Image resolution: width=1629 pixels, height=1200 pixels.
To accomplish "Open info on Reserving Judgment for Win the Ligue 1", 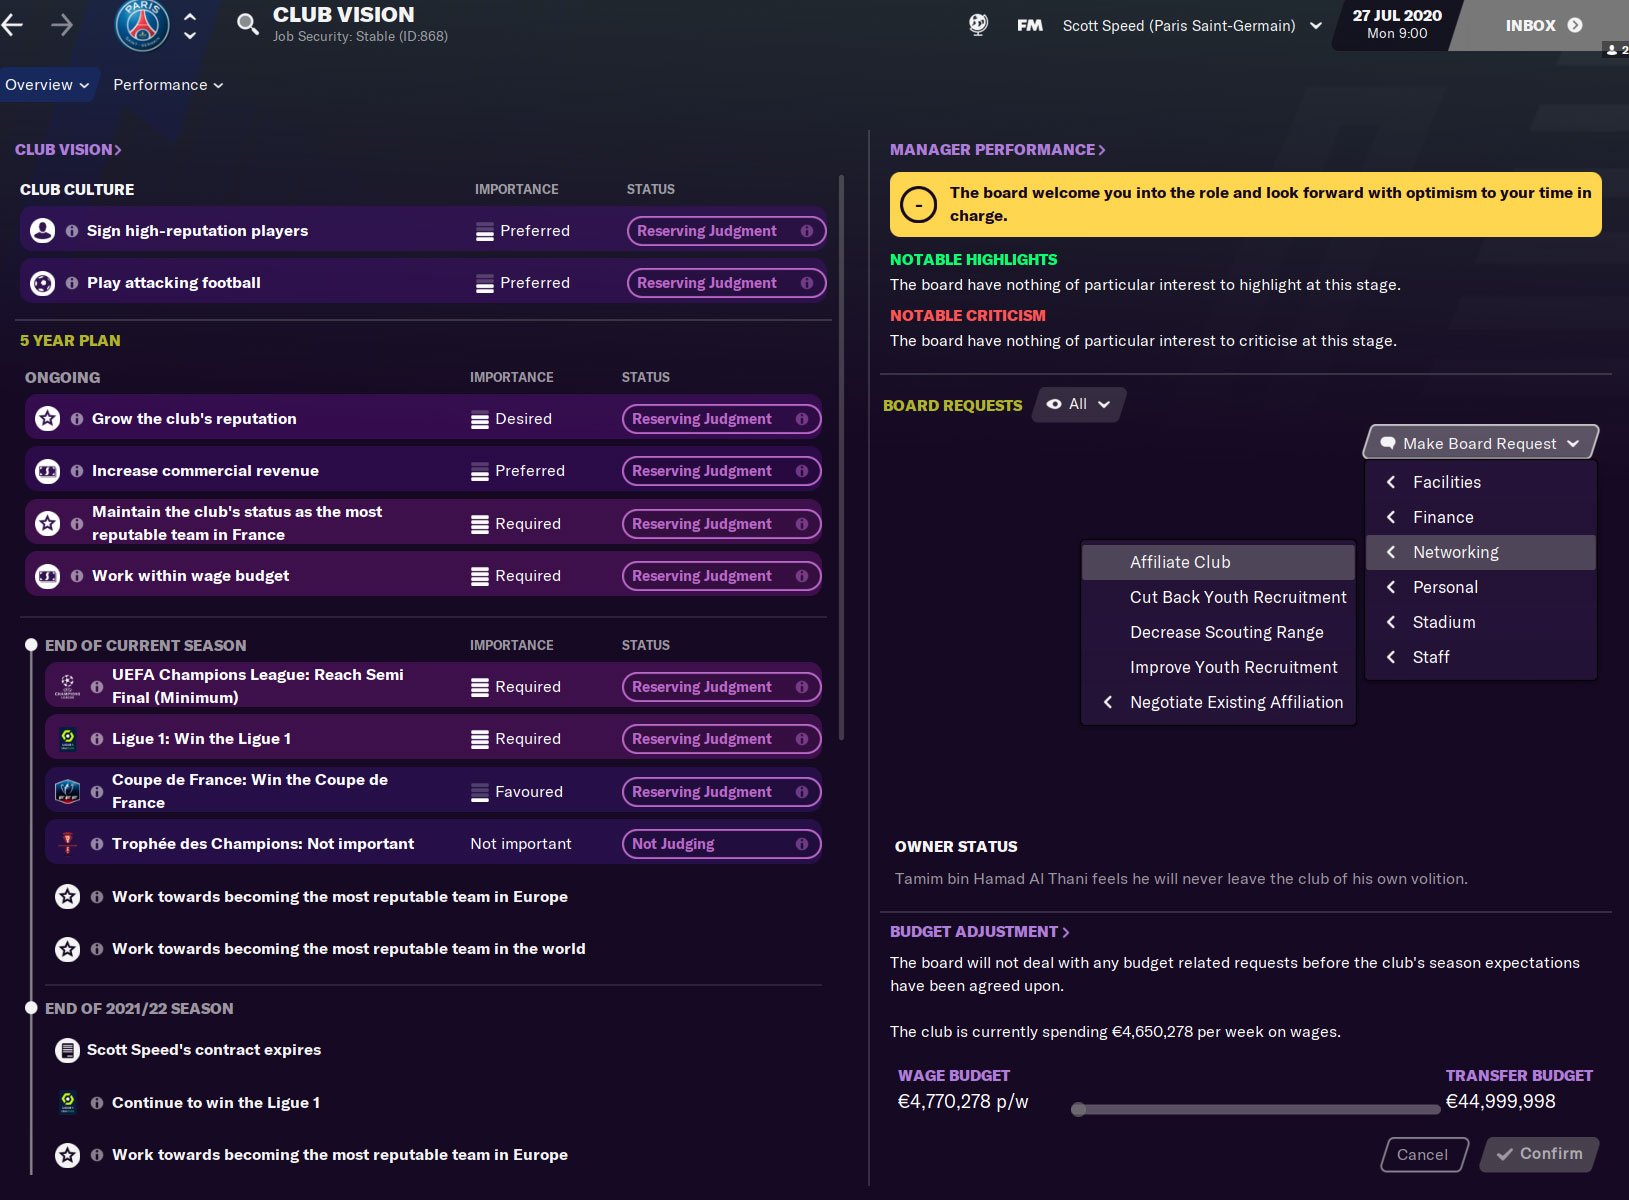I will coord(803,738).
